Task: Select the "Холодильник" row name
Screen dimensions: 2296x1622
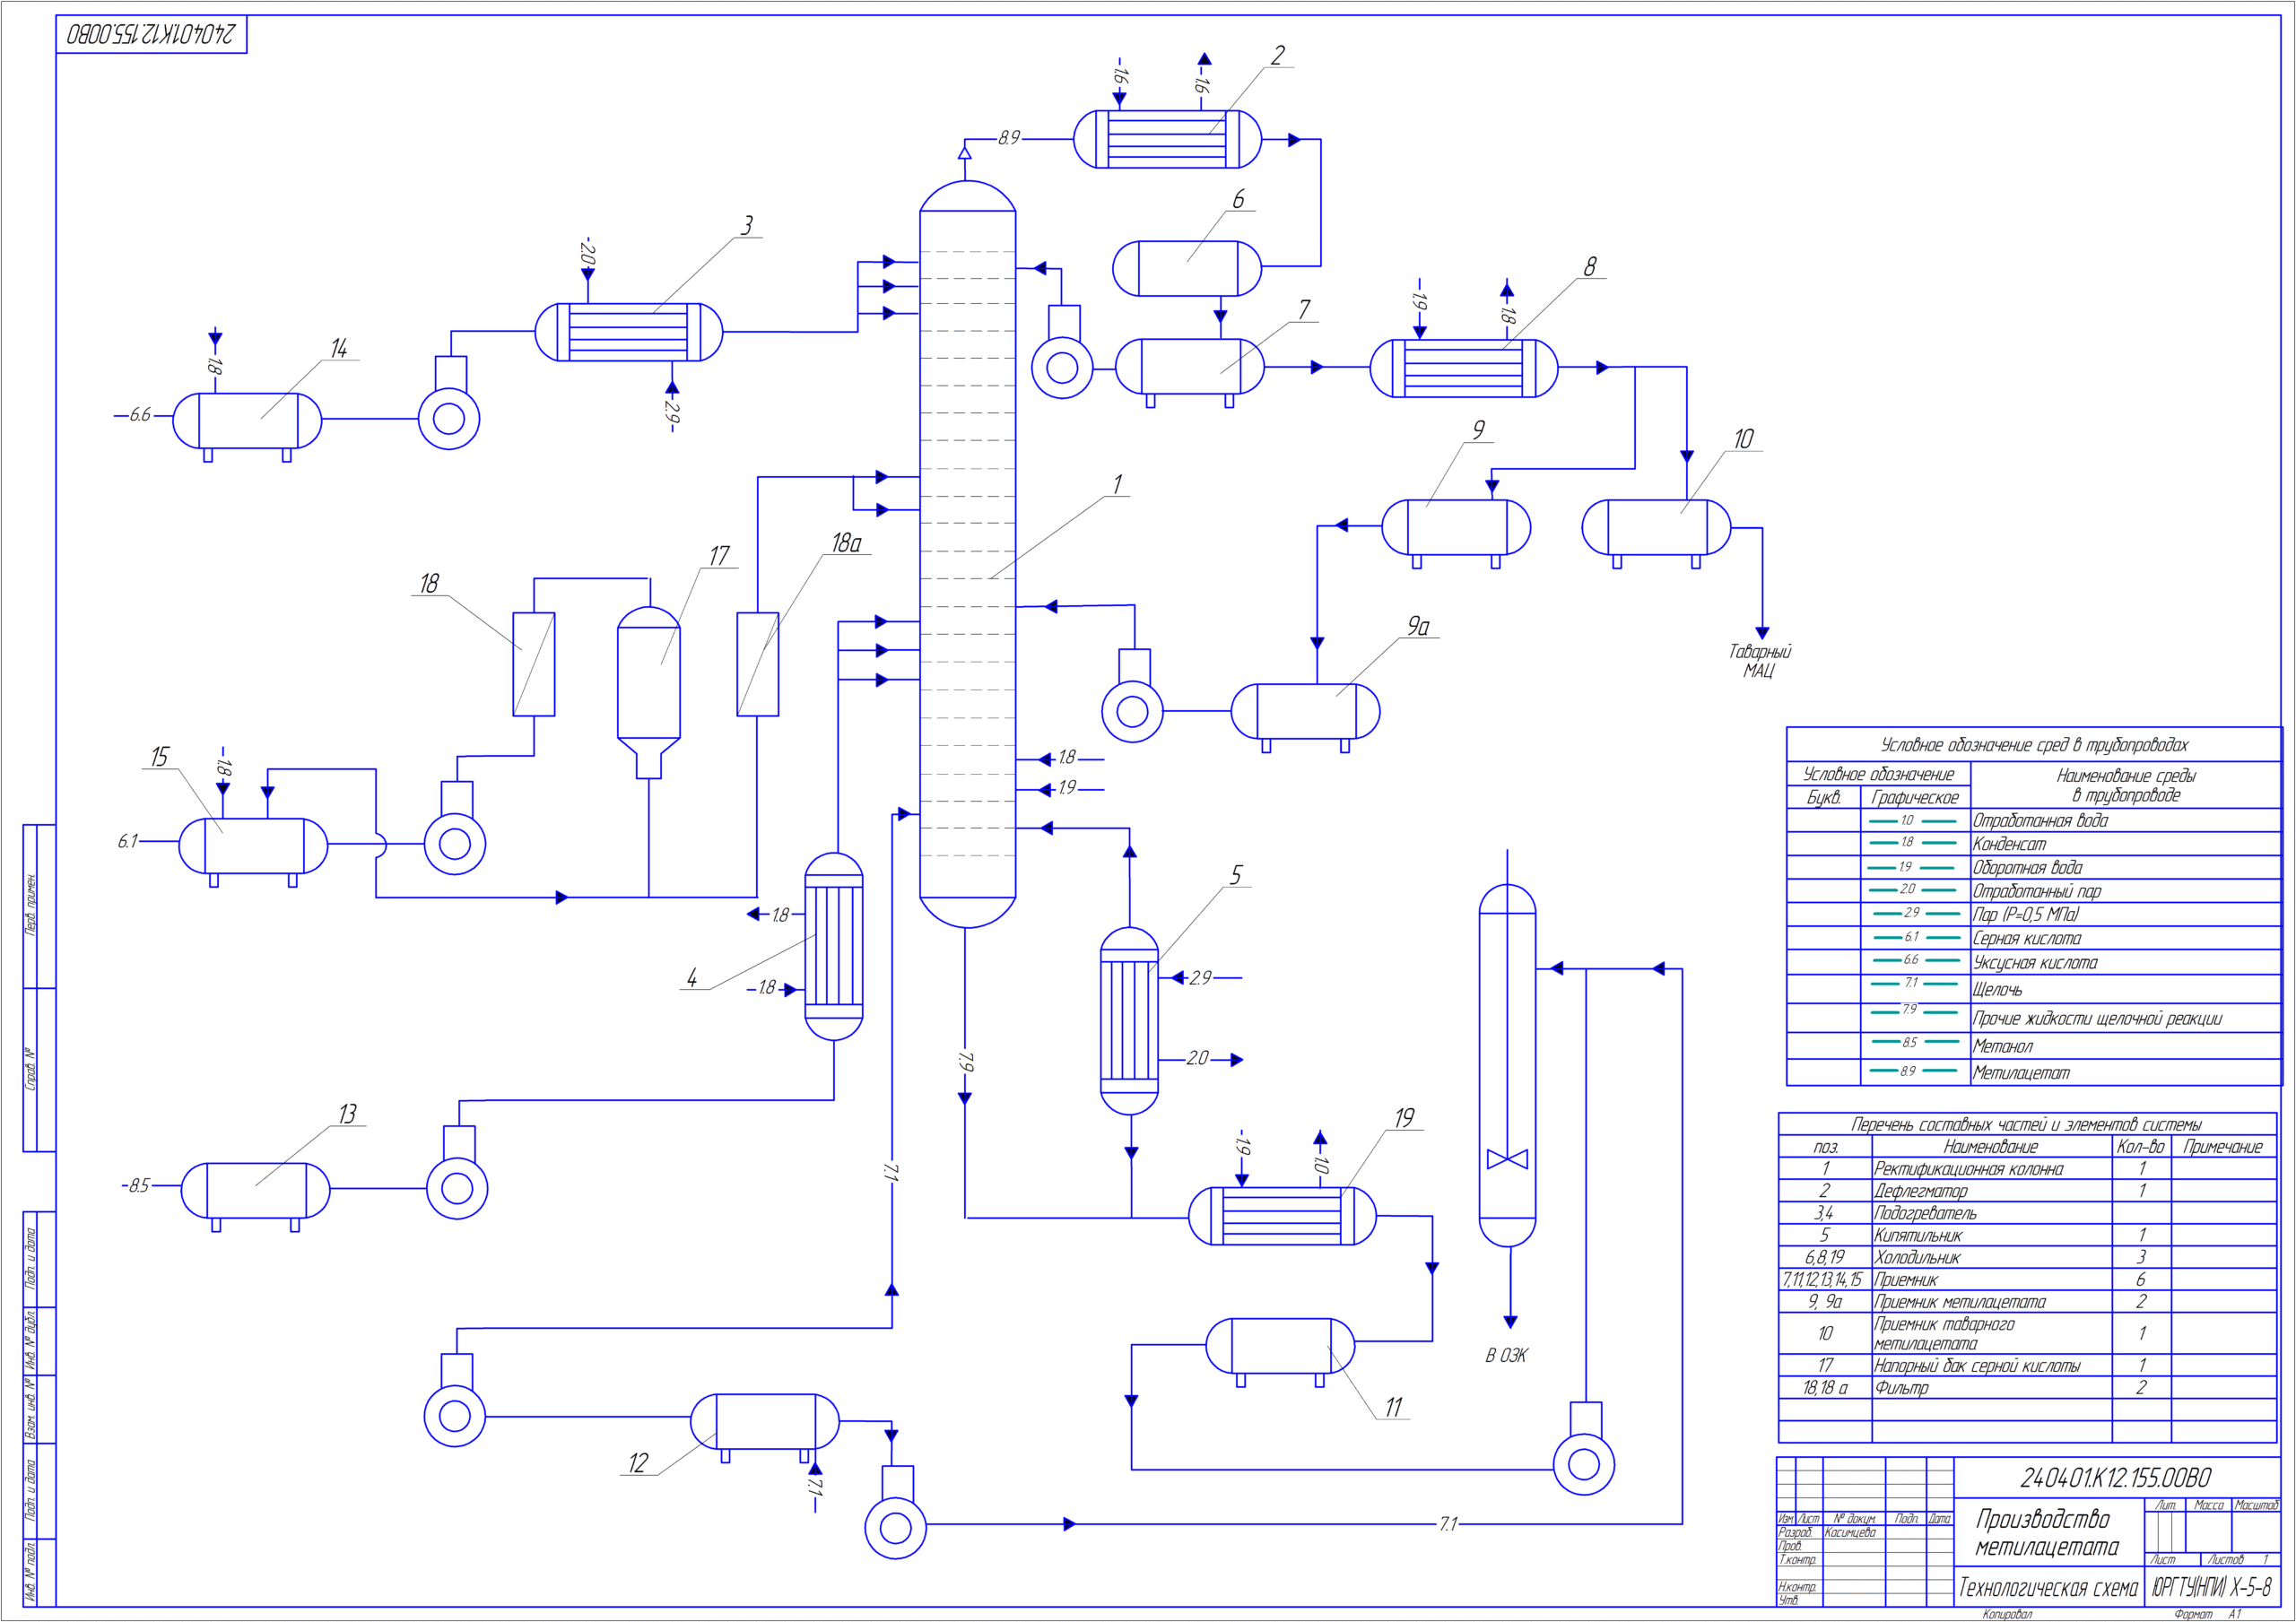Action: click(x=1918, y=1258)
